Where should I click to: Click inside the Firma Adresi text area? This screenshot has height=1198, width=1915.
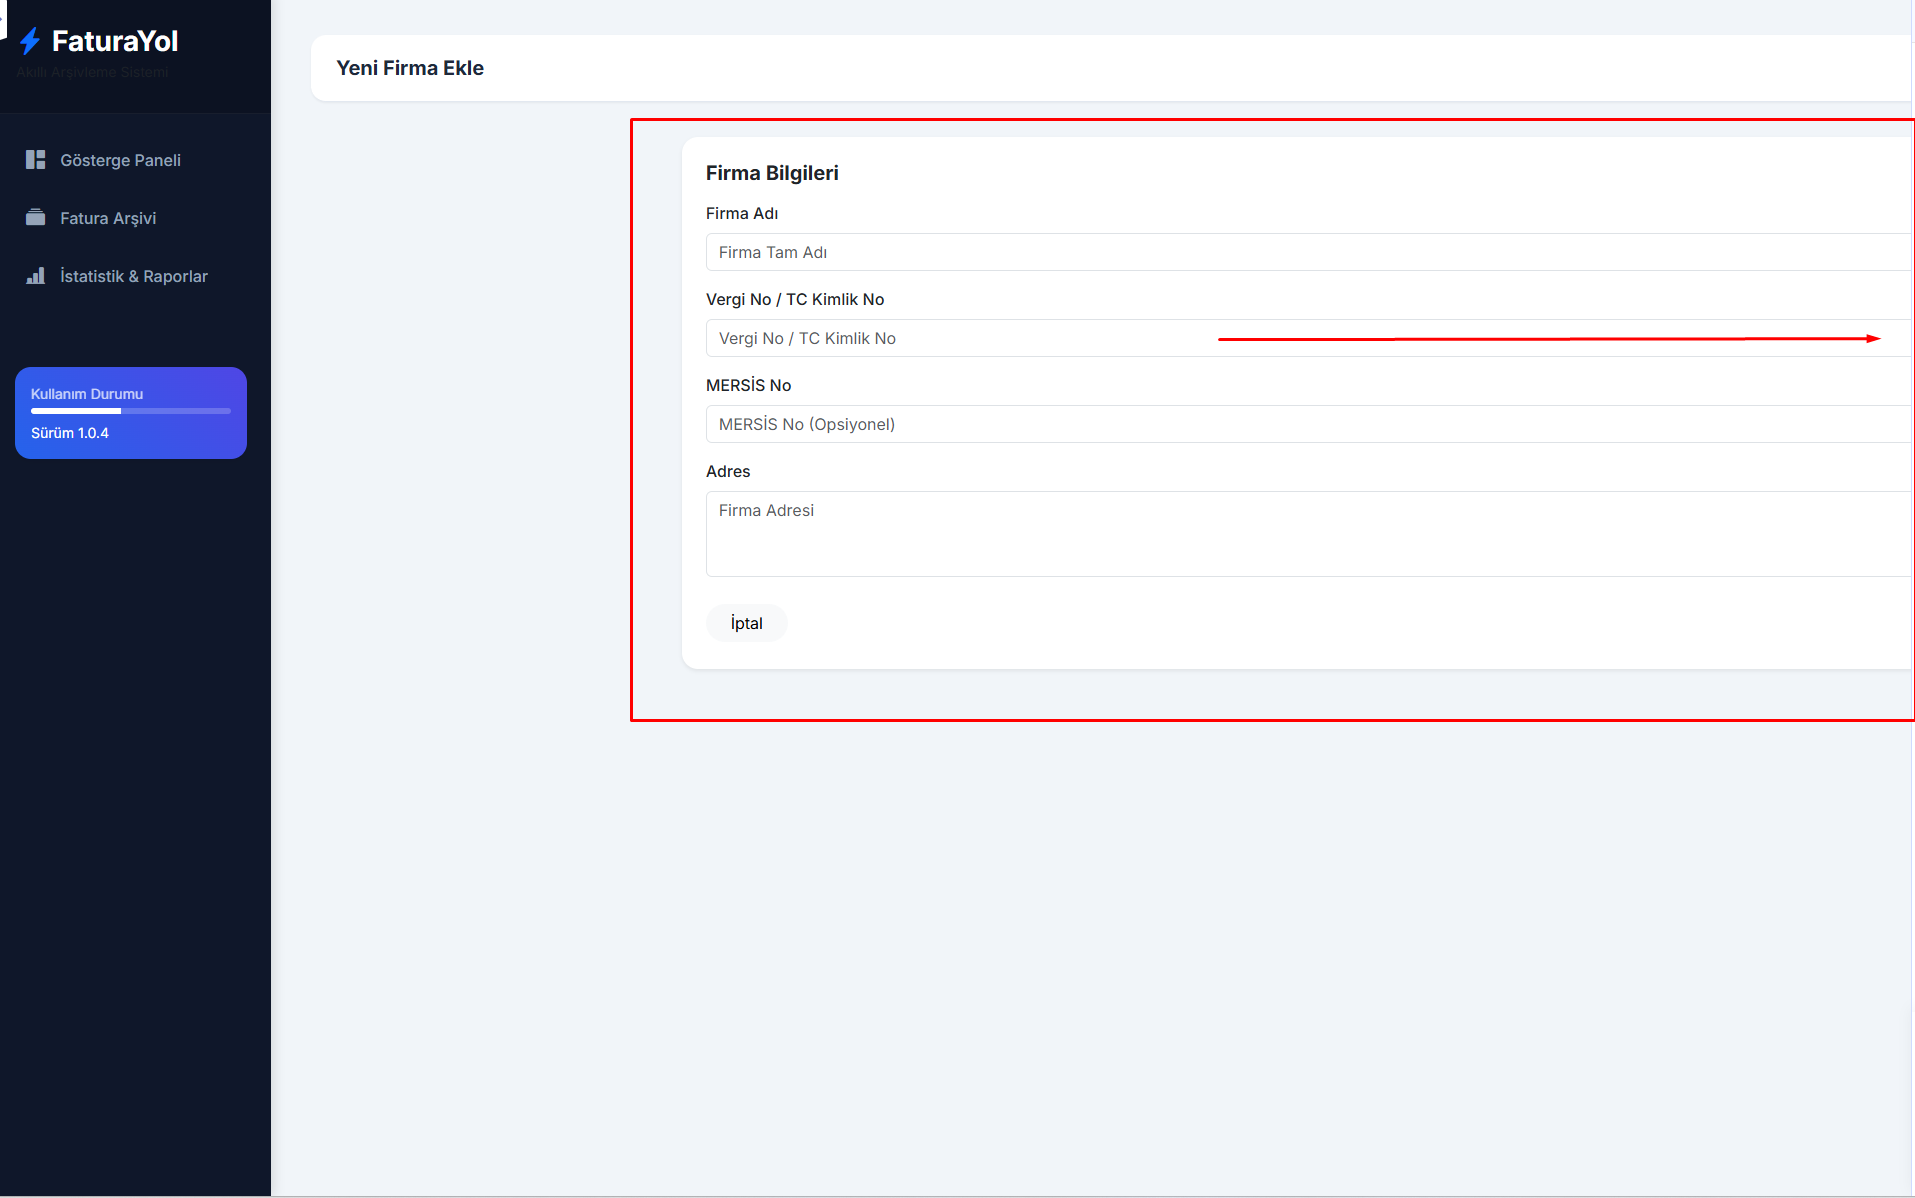pos(1300,534)
